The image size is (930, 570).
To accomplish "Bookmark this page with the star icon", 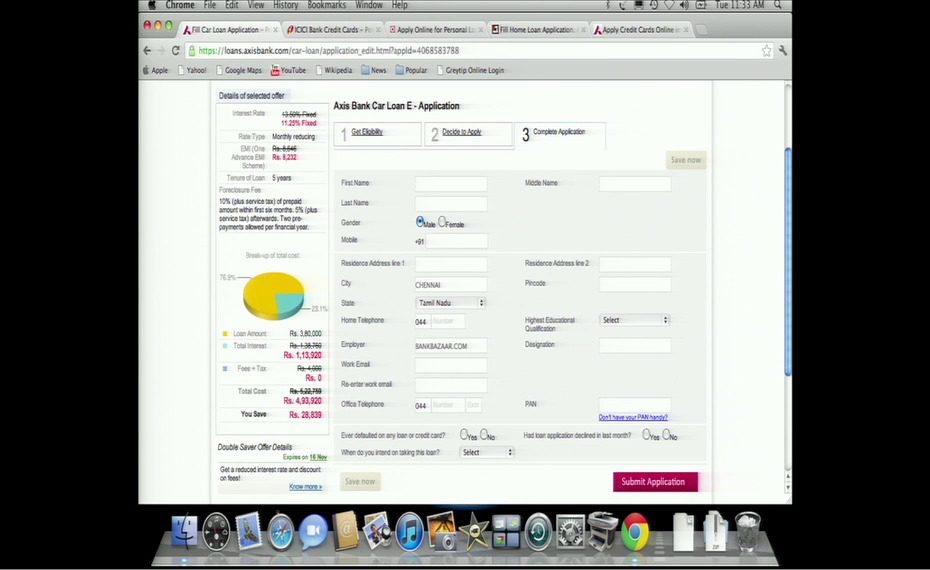I will point(766,50).
